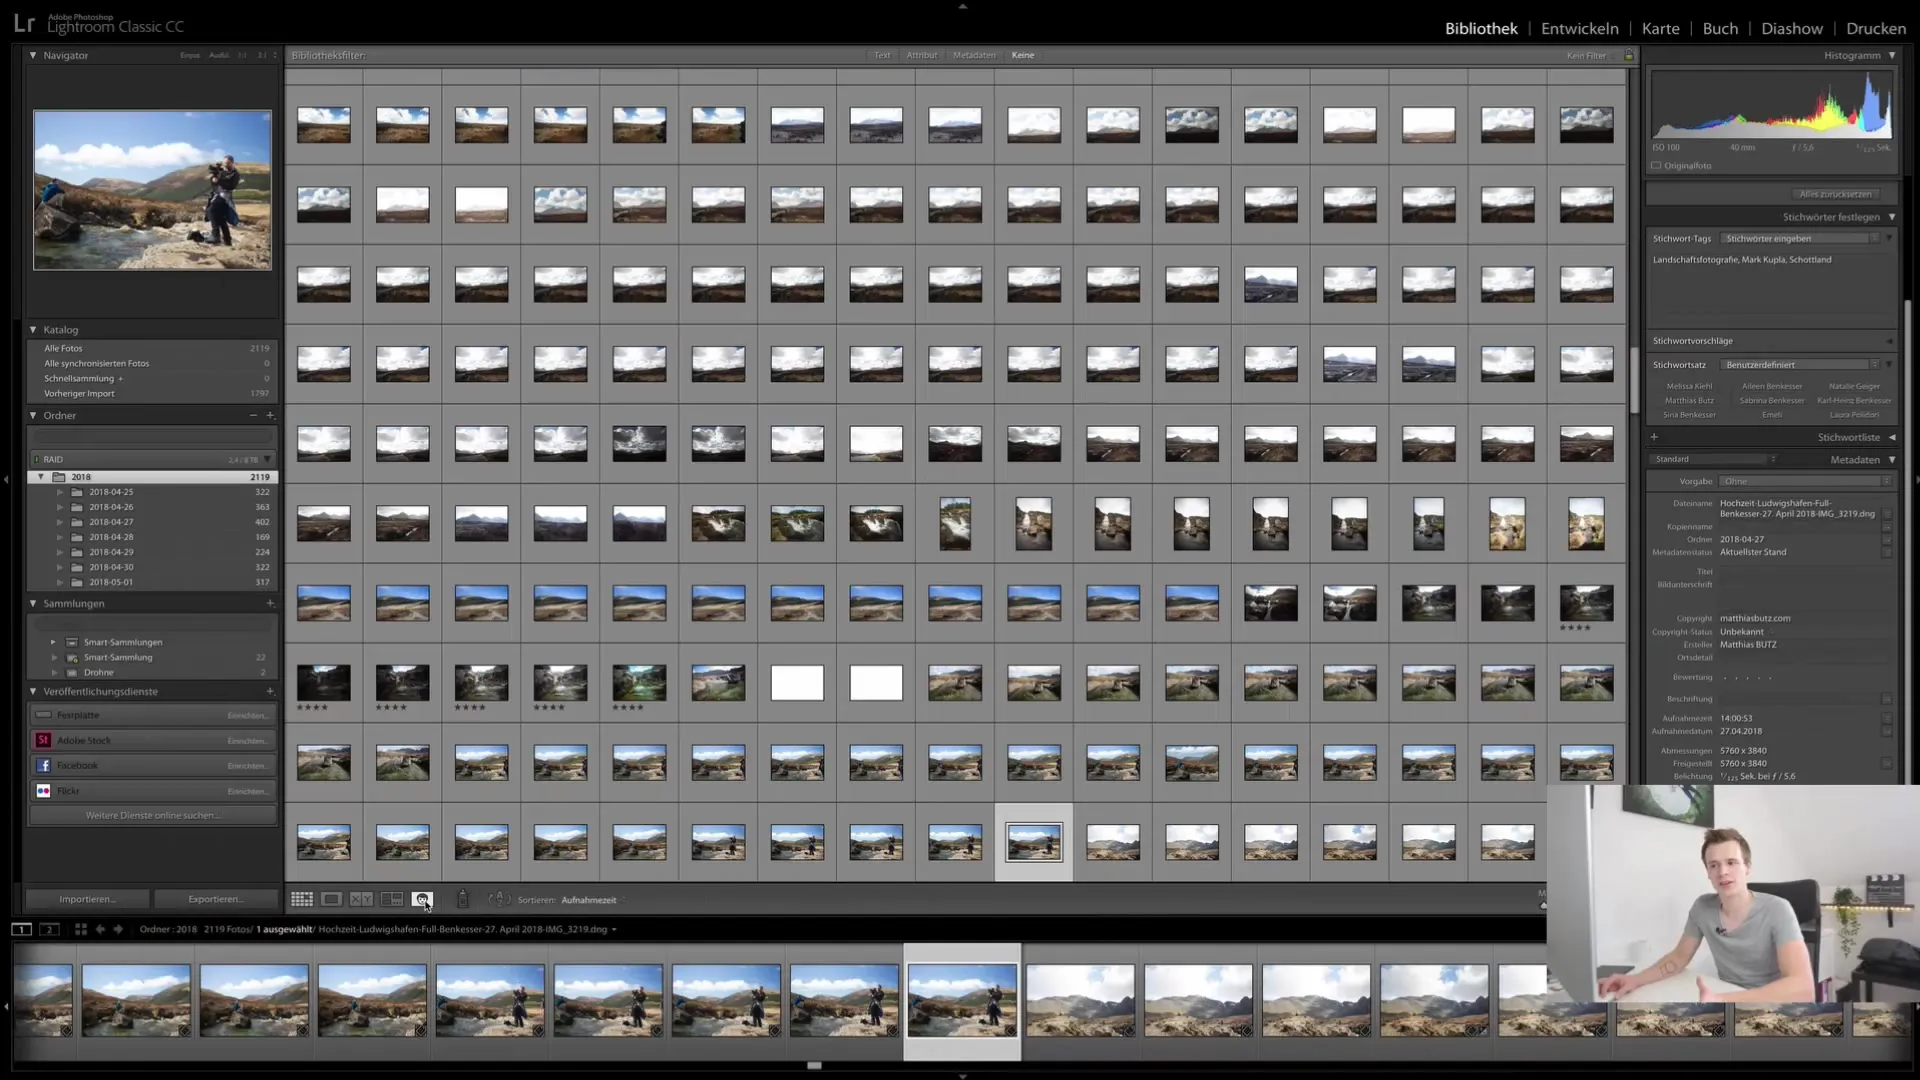Show second window monitor 2
The image size is (1920, 1080).
[x=48, y=929]
